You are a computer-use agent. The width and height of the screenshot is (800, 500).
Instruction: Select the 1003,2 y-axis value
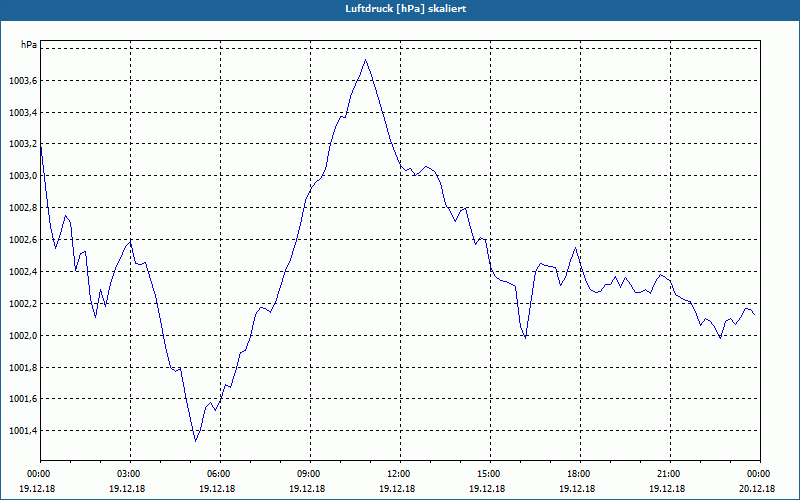point(23,144)
